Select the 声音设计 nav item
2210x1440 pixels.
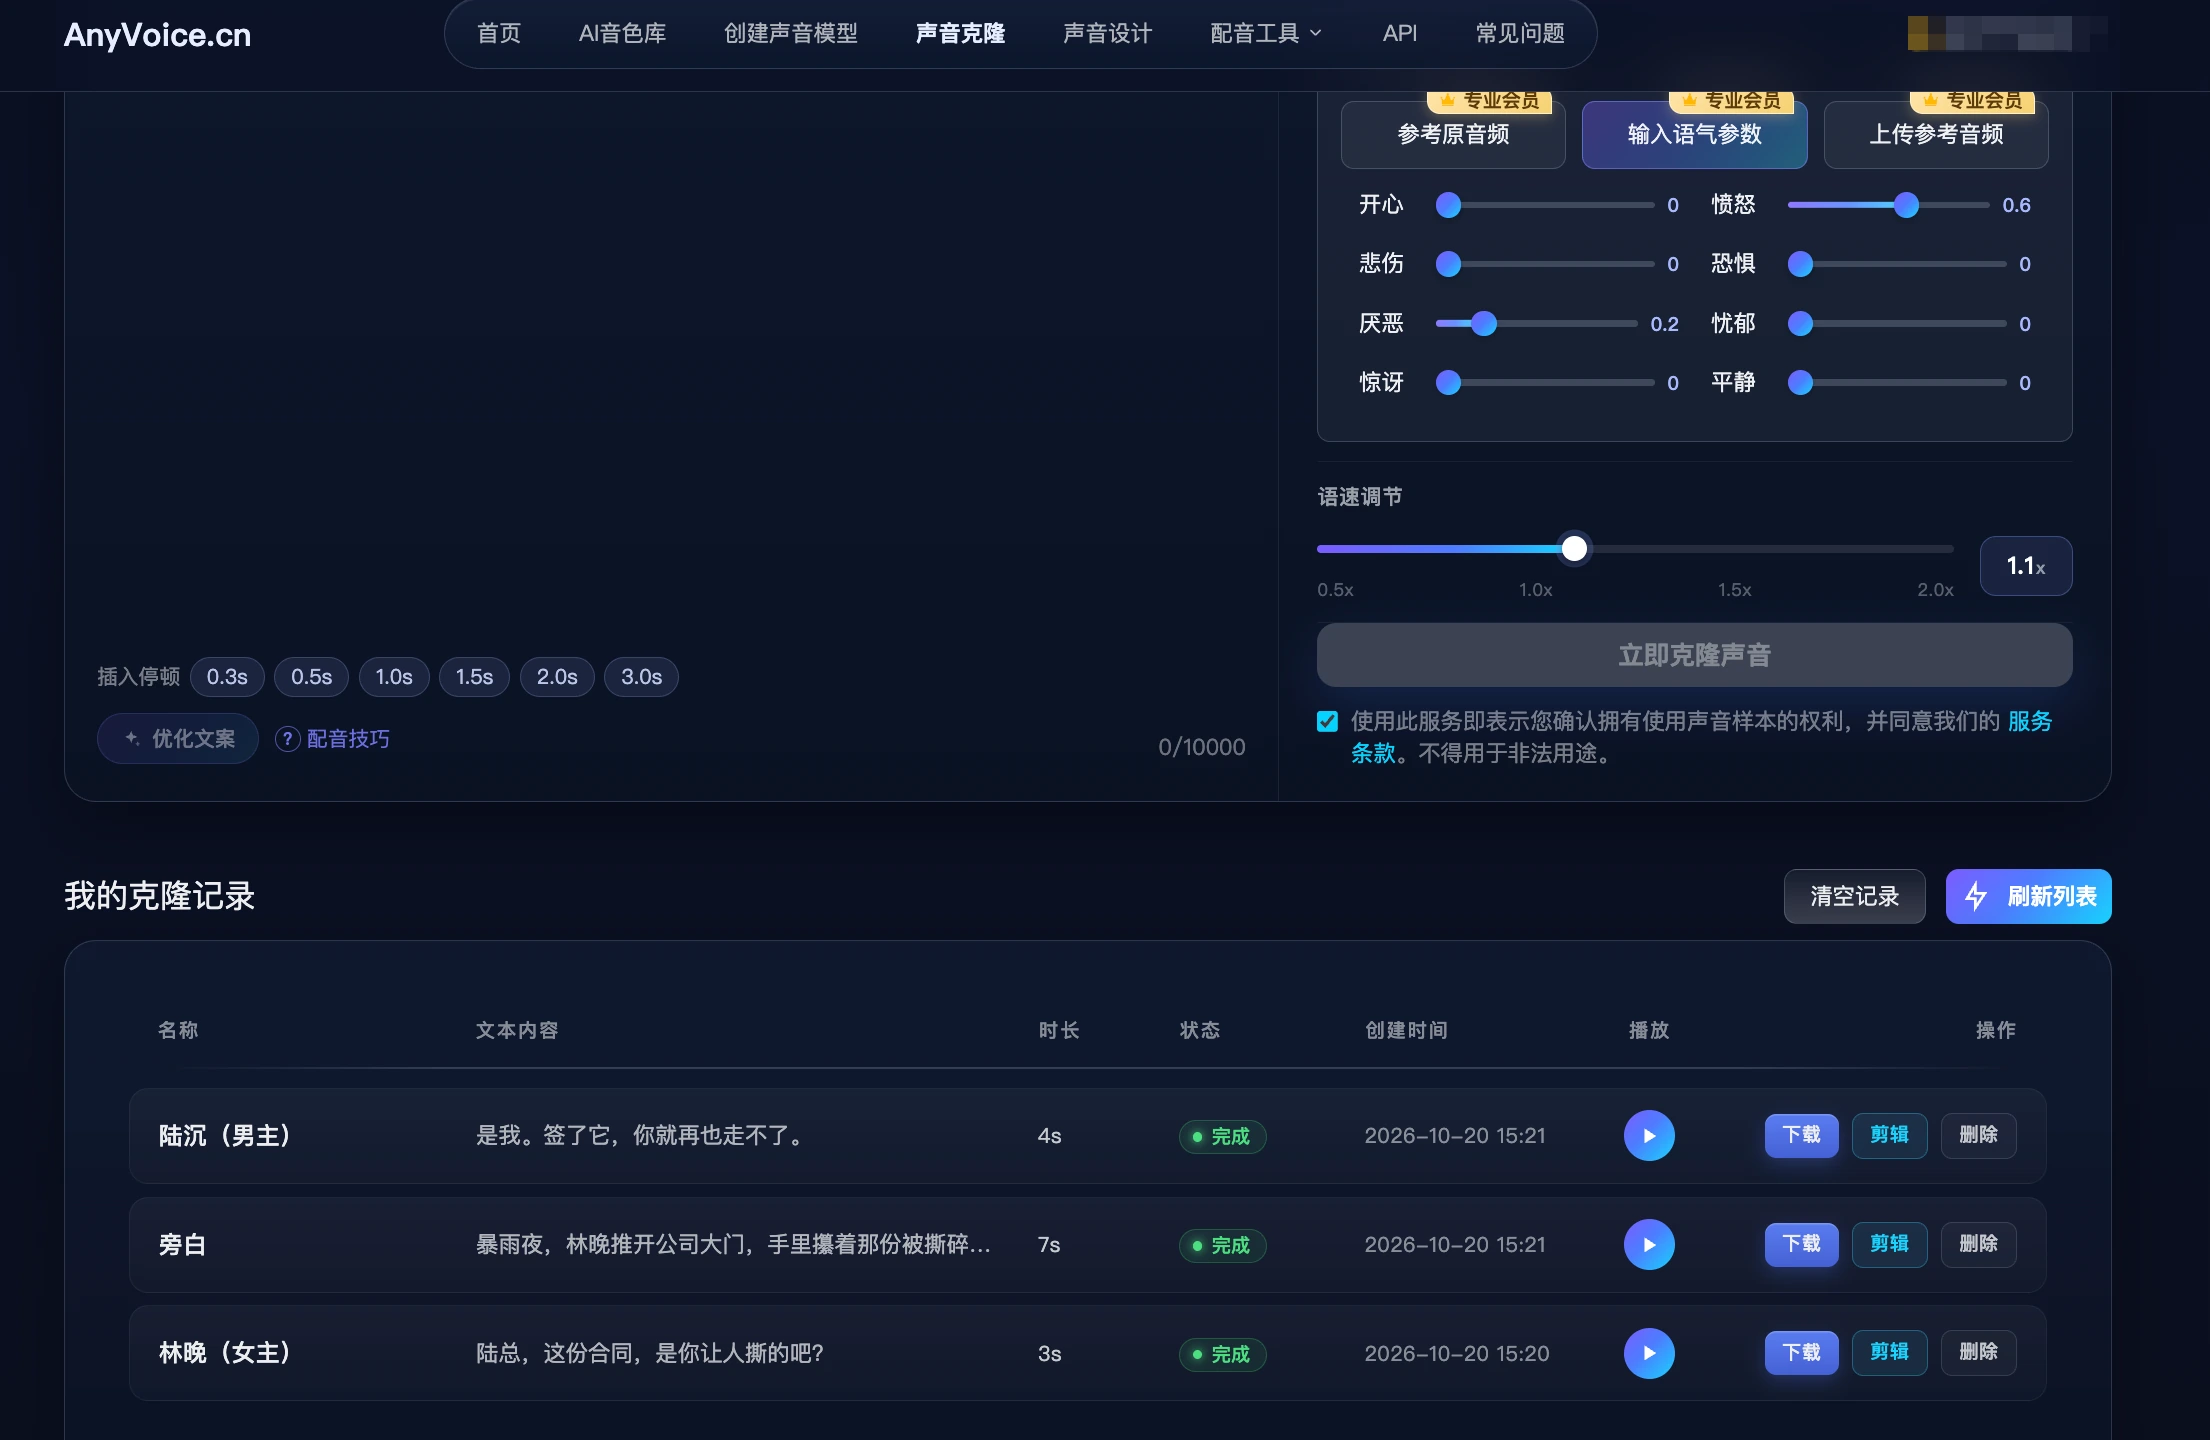click(1107, 34)
